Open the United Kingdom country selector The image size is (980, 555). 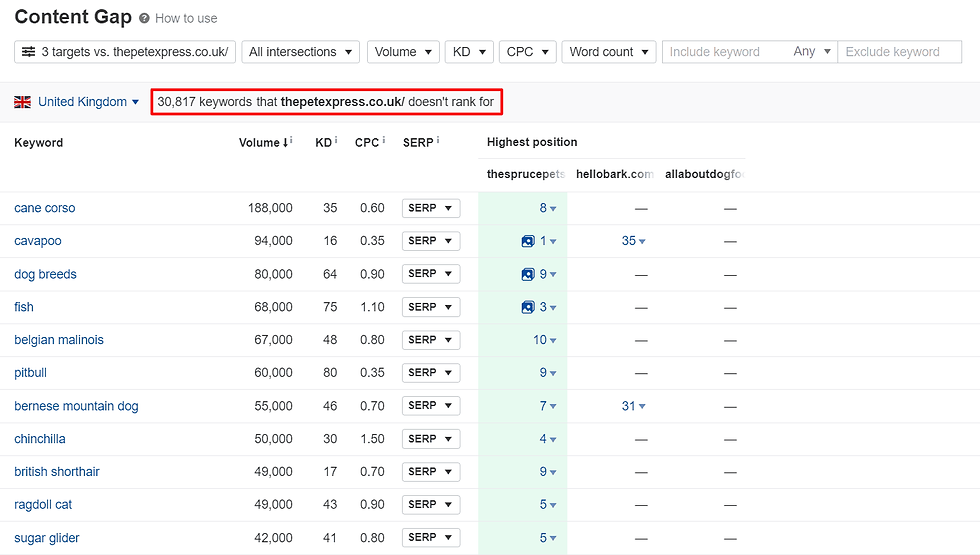(x=88, y=102)
